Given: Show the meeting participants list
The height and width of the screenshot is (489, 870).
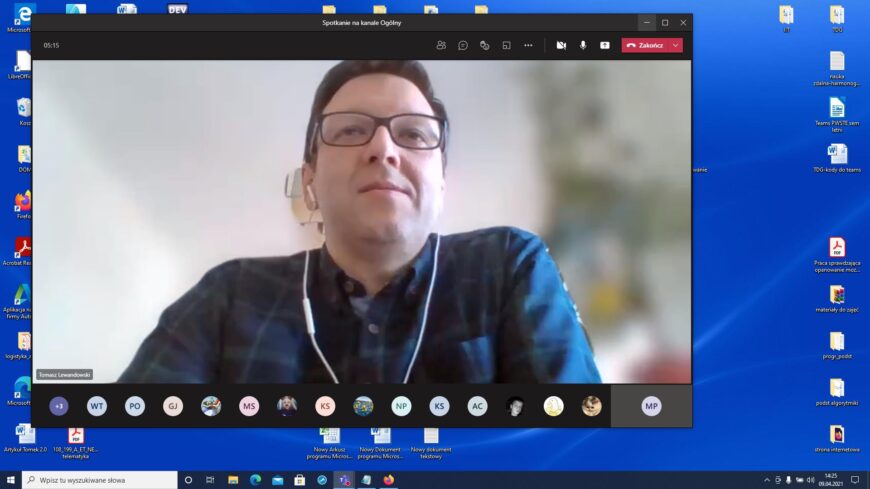Looking at the screenshot, I should click(x=441, y=46).
